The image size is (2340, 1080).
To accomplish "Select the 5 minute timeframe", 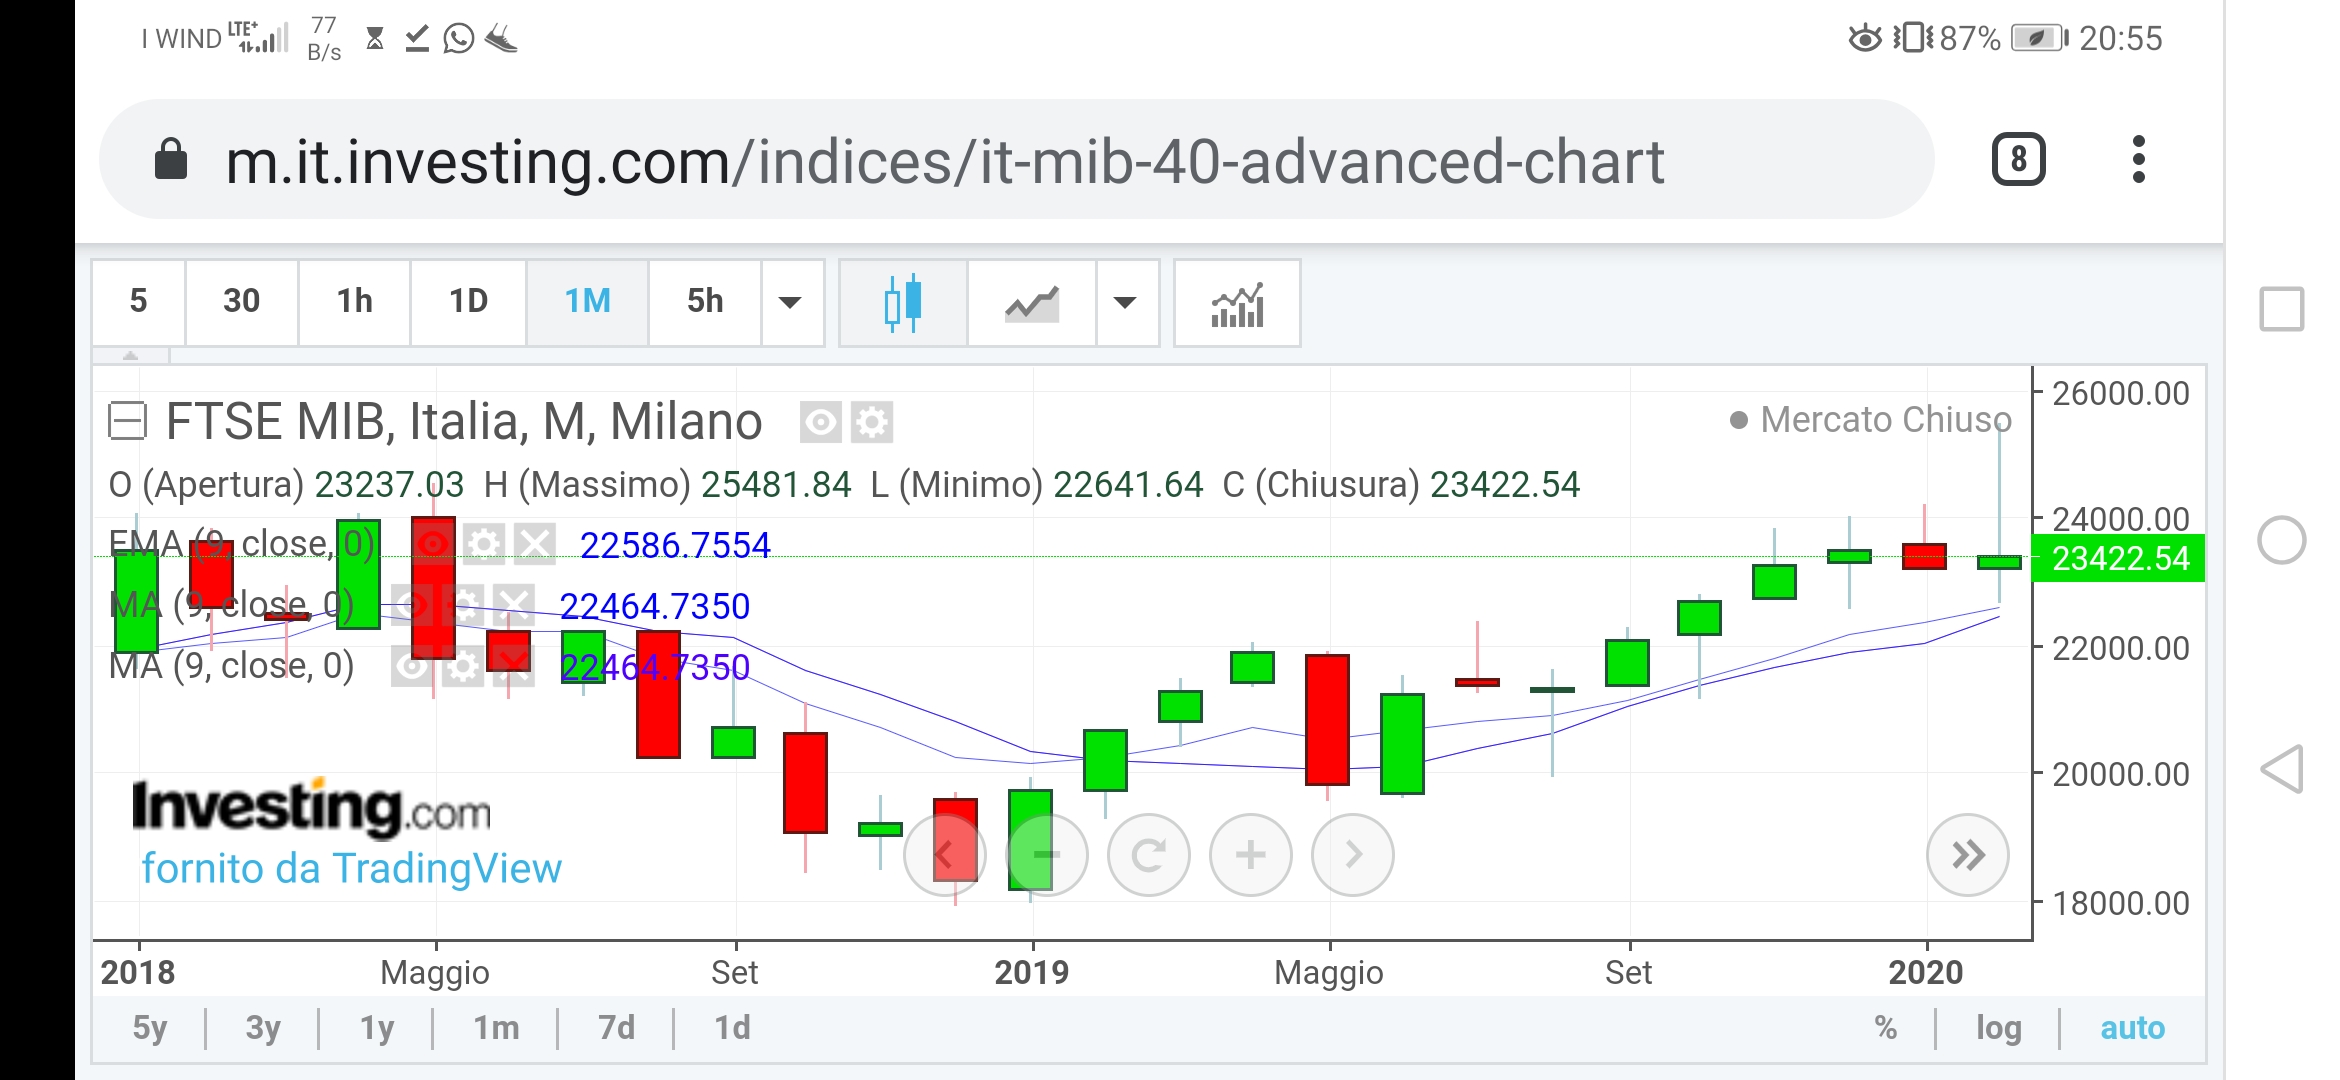I will pos(139,302).
